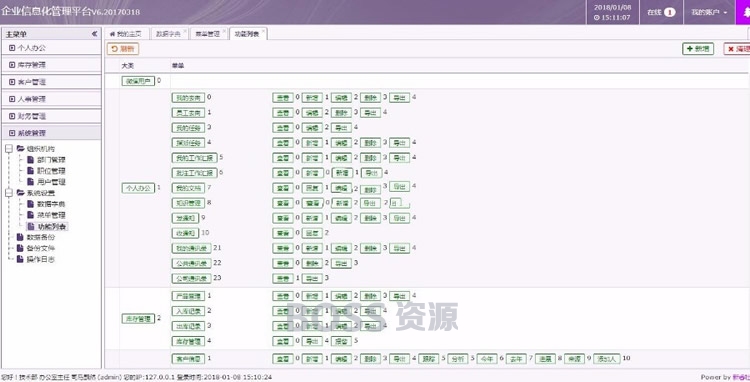Viewport: 750px width, 382px height.
Task: Click the 公共通讯录 menu button
Action: [191, 263]
